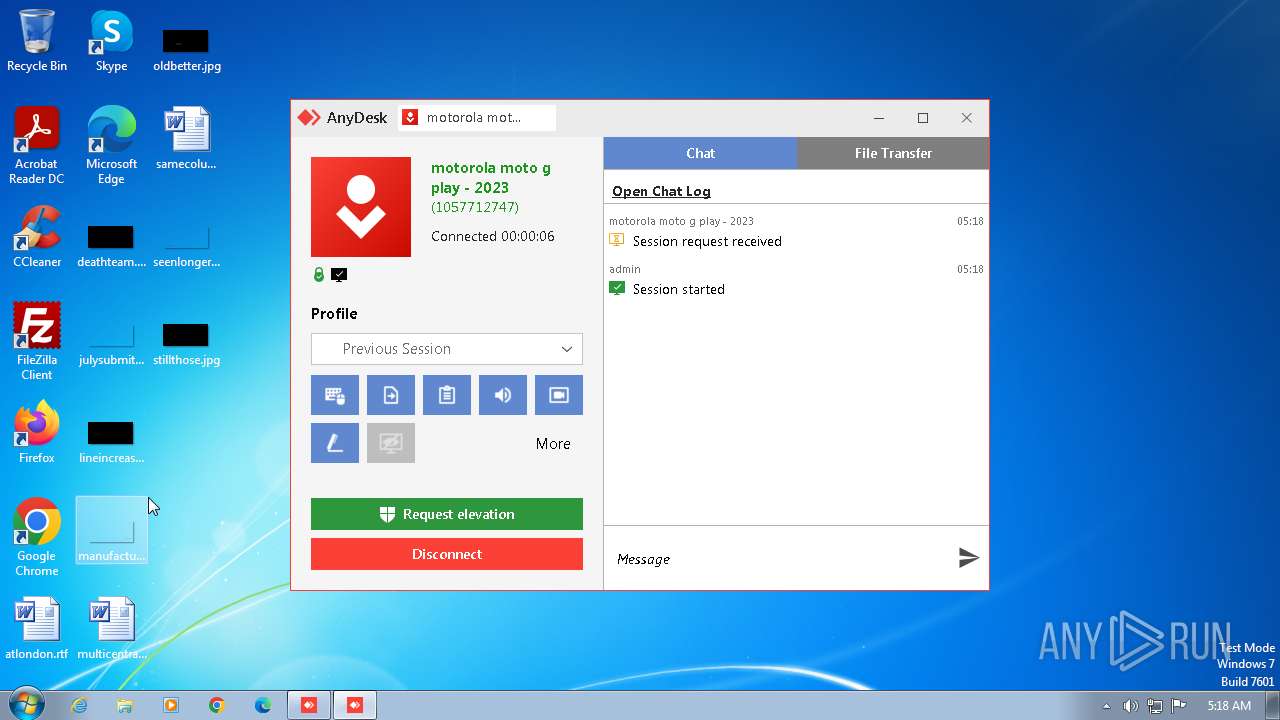Select the Recycle Bin desktop icon
The width and height of the screenshot is (1280, 720).
point(37,41)
